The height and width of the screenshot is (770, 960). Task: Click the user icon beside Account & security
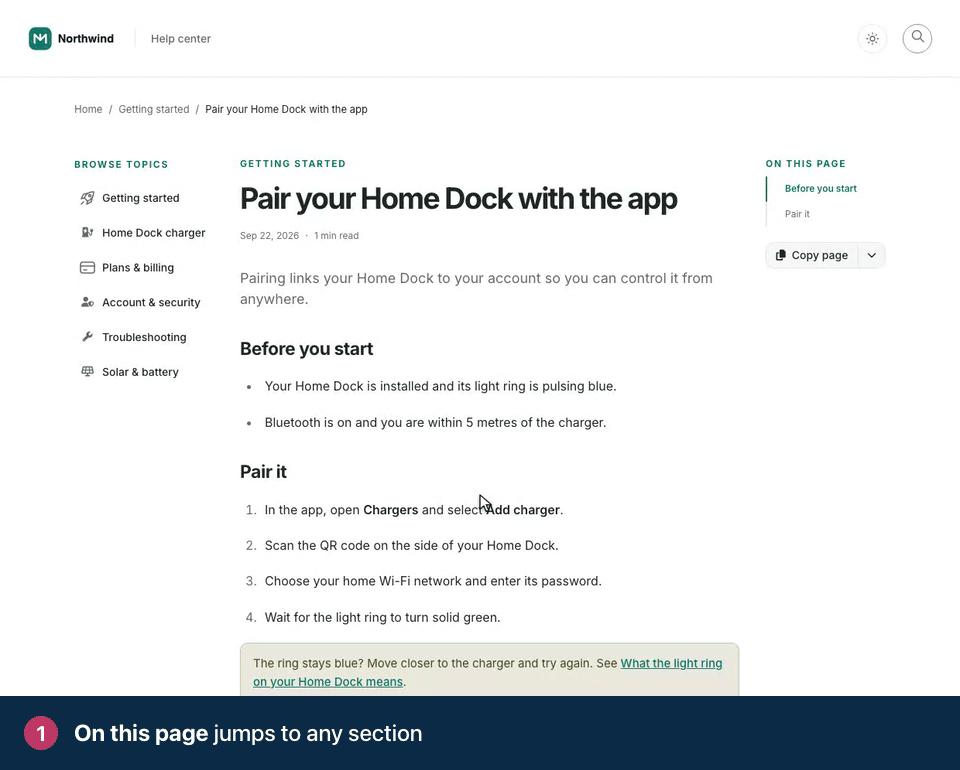click(x=88, y=302)
